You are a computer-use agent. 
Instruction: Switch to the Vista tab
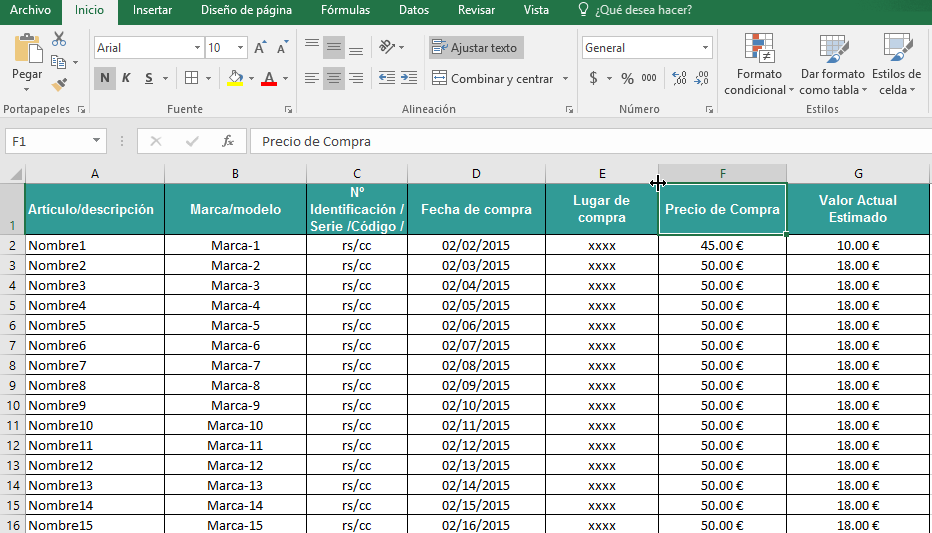click(x=536, y=10)
